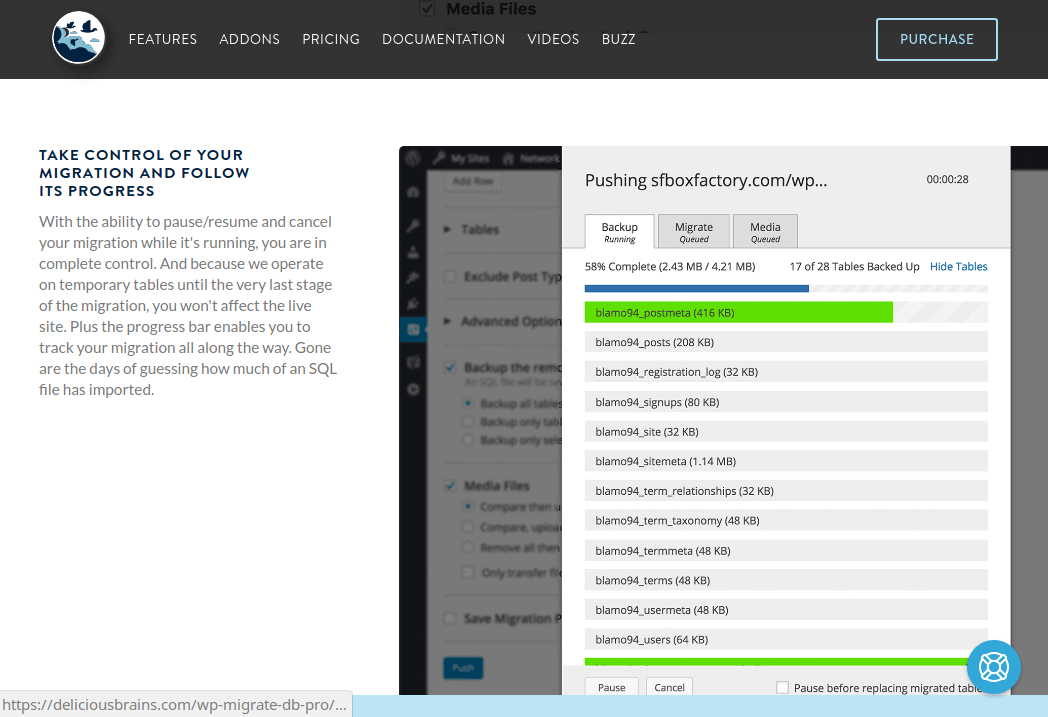
Task: Toggle Only transfer files checkbox
Action: click(469, 573)
